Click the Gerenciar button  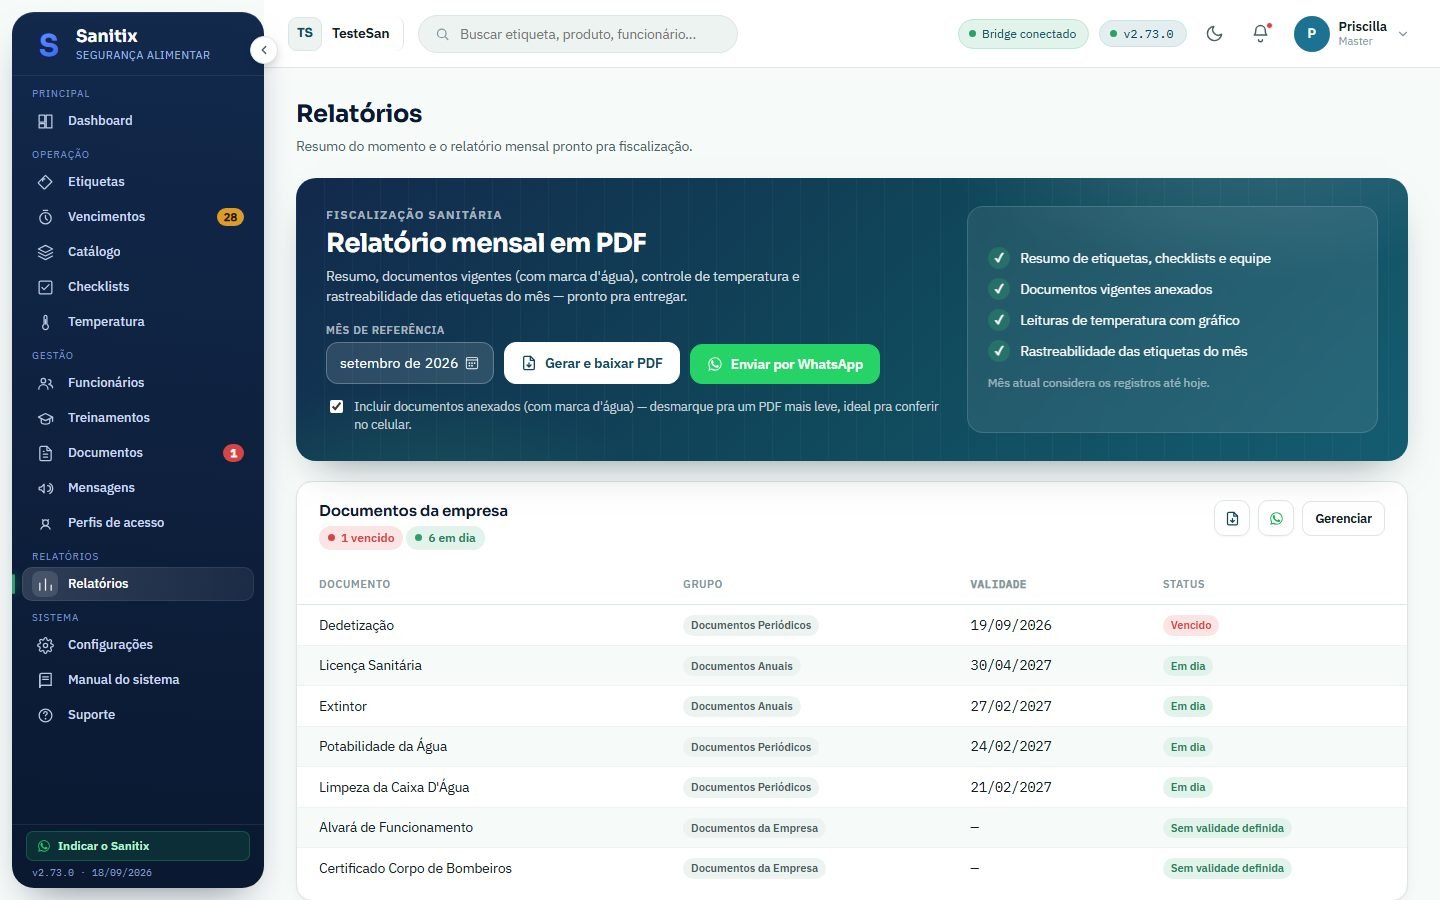click(1343, 519)
